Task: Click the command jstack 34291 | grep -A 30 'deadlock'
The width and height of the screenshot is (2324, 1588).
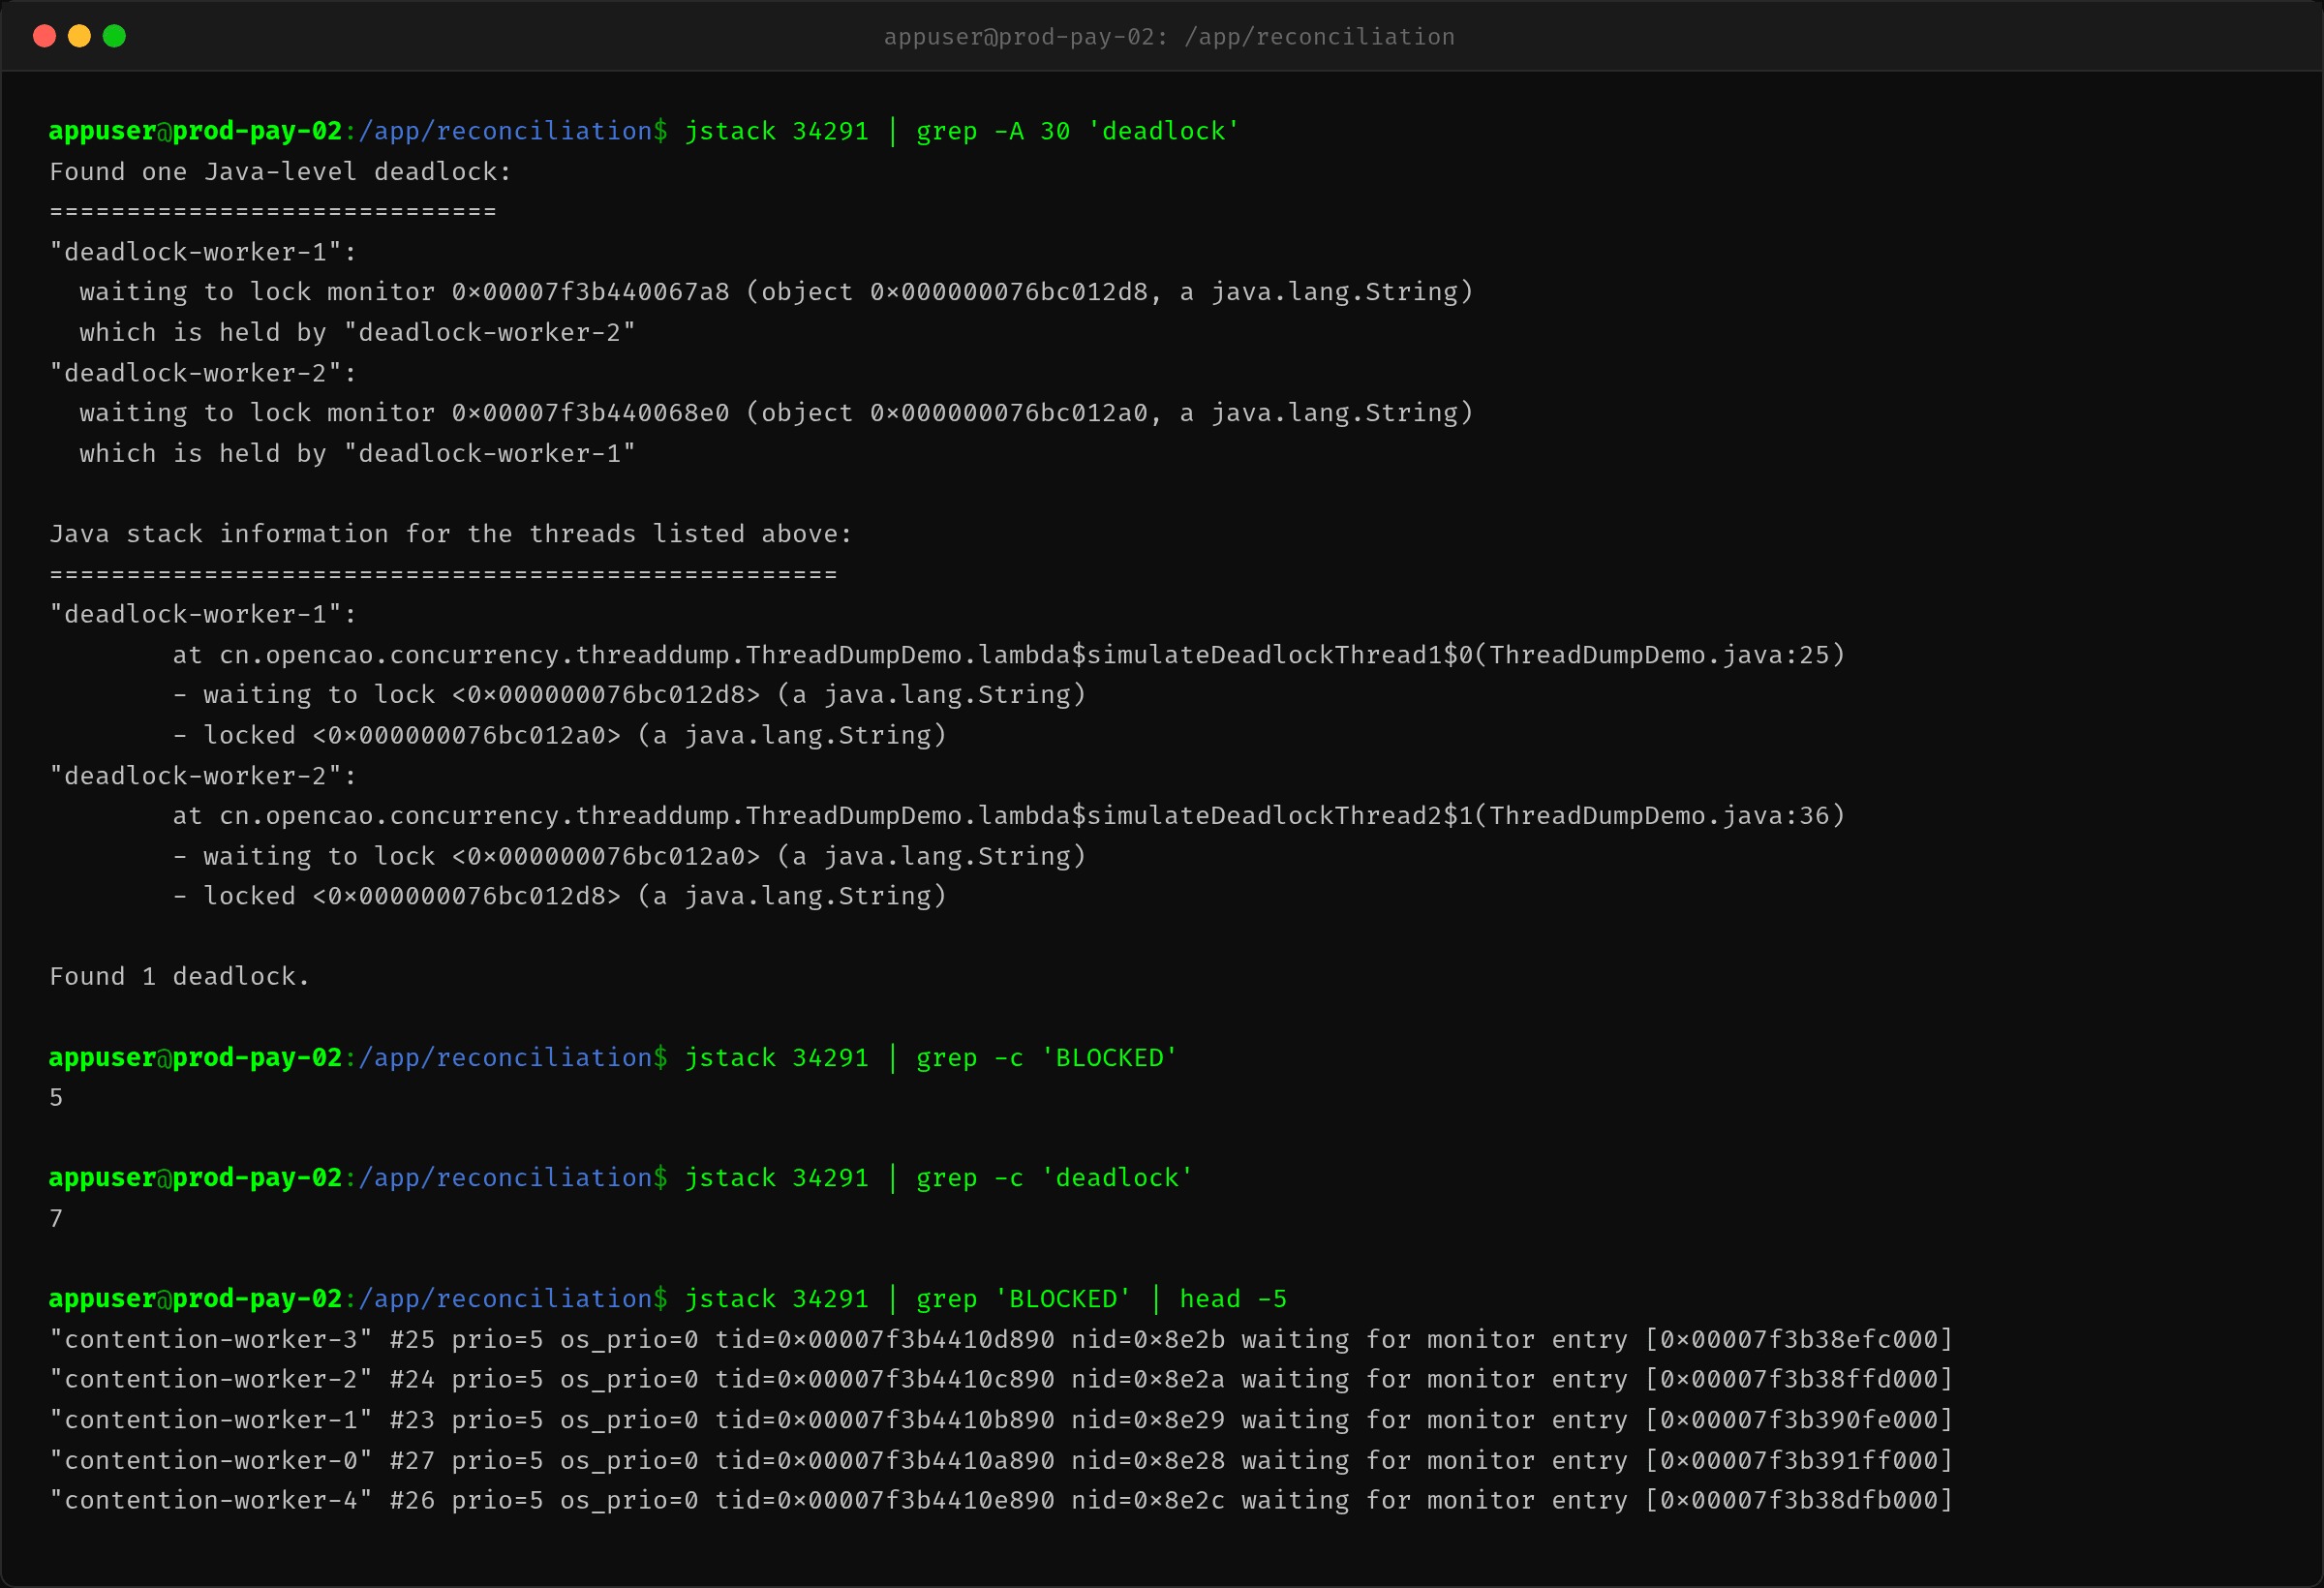Action: pyautogui.click(x=962, y=131)
